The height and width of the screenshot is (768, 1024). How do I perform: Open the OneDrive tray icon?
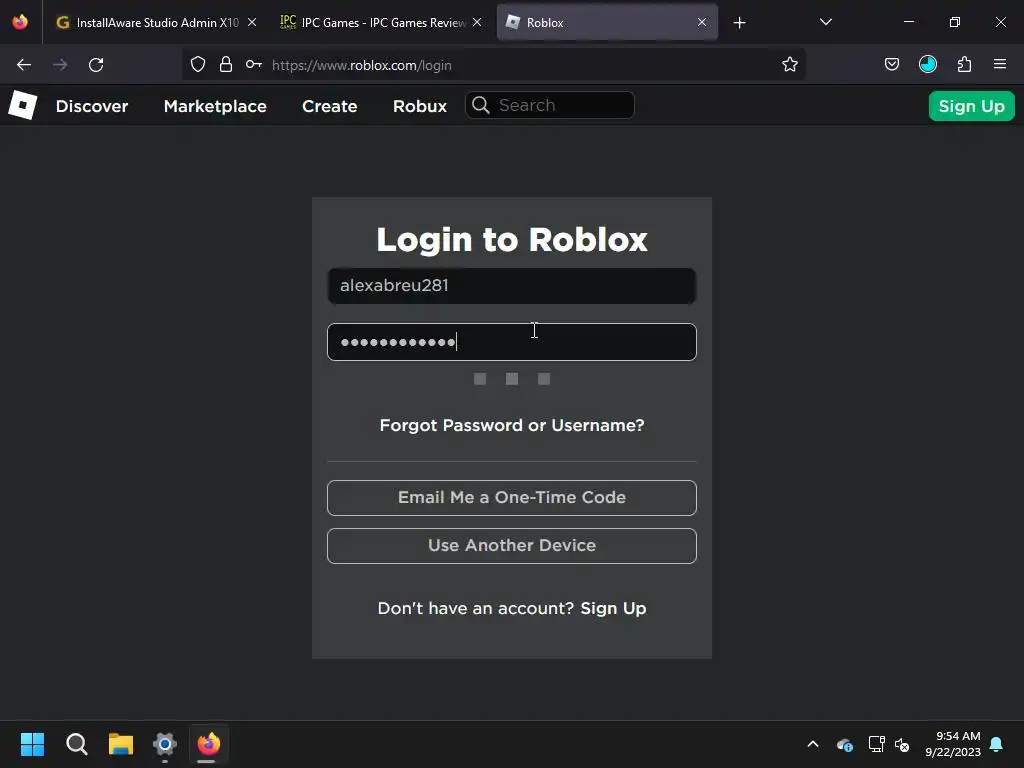point(844,744)
